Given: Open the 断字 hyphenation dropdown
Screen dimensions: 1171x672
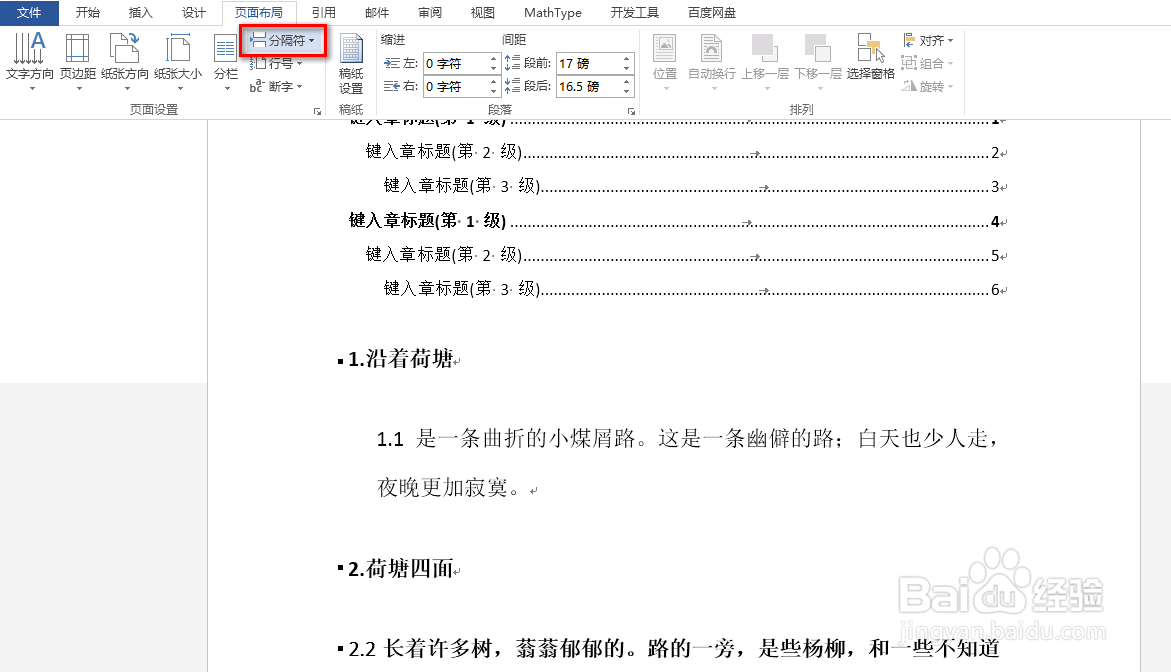Looking at the screenshot, I should coord(276,86).
